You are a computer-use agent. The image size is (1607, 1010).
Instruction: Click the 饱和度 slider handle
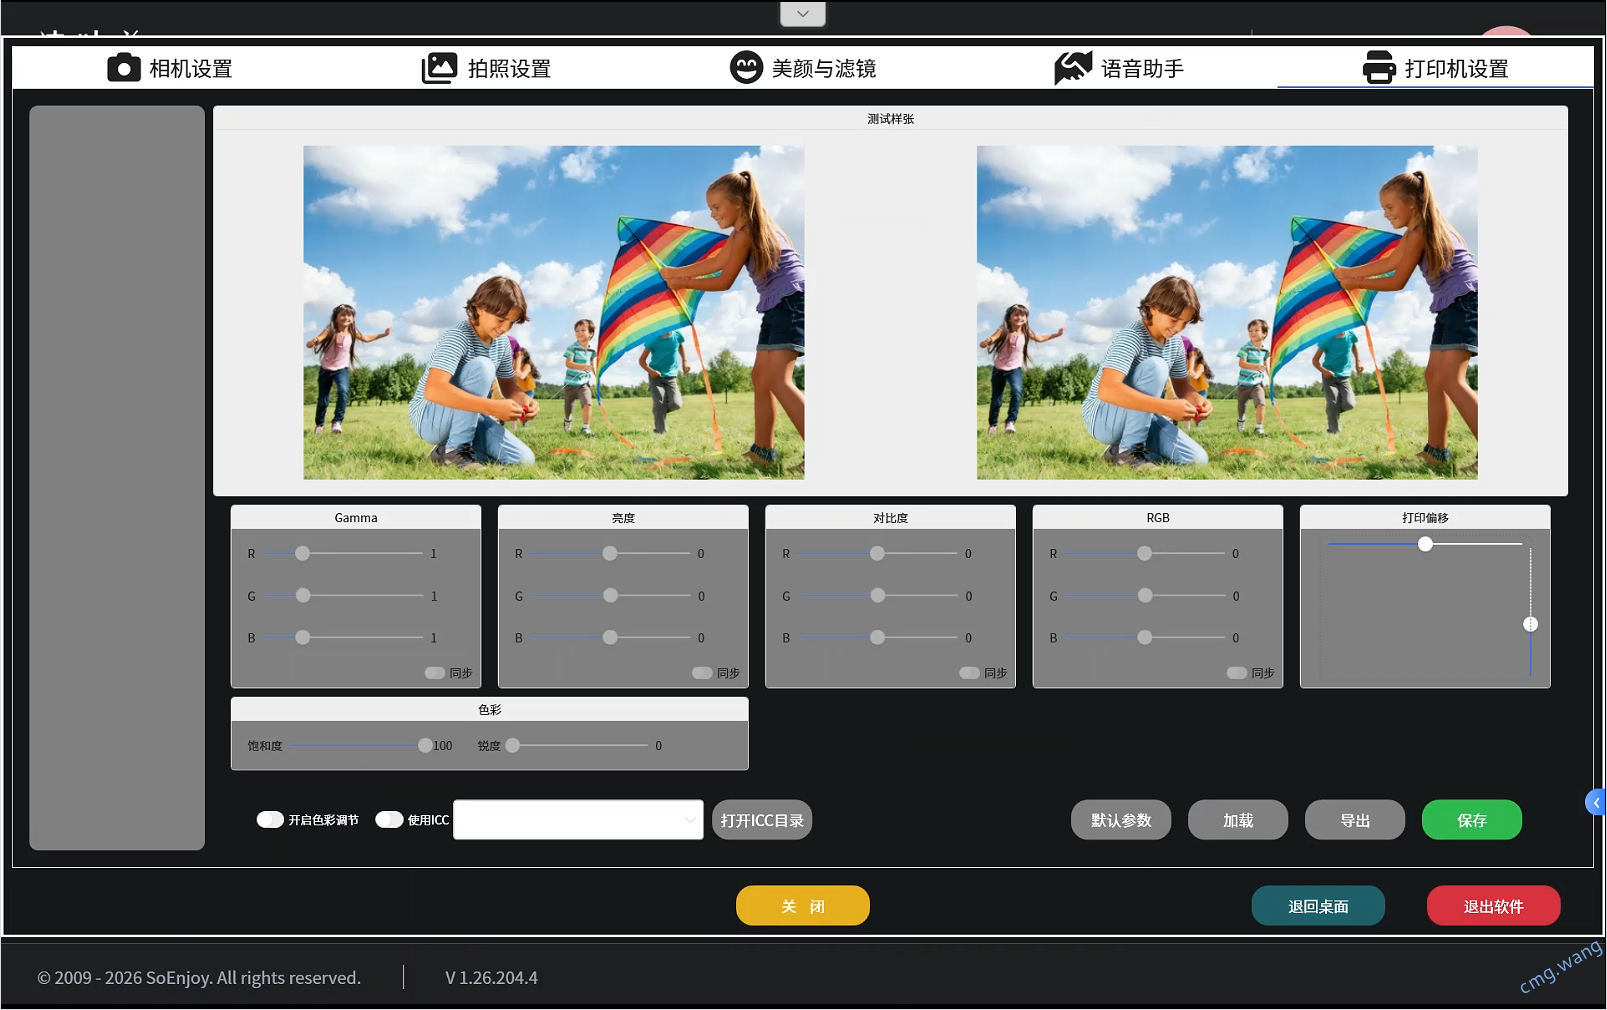(425, 746)
